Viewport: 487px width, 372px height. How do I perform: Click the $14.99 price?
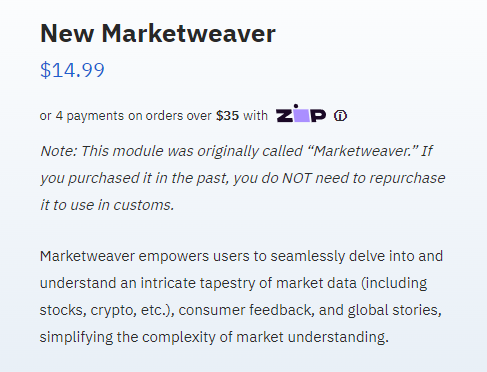(x=72, y=70)
